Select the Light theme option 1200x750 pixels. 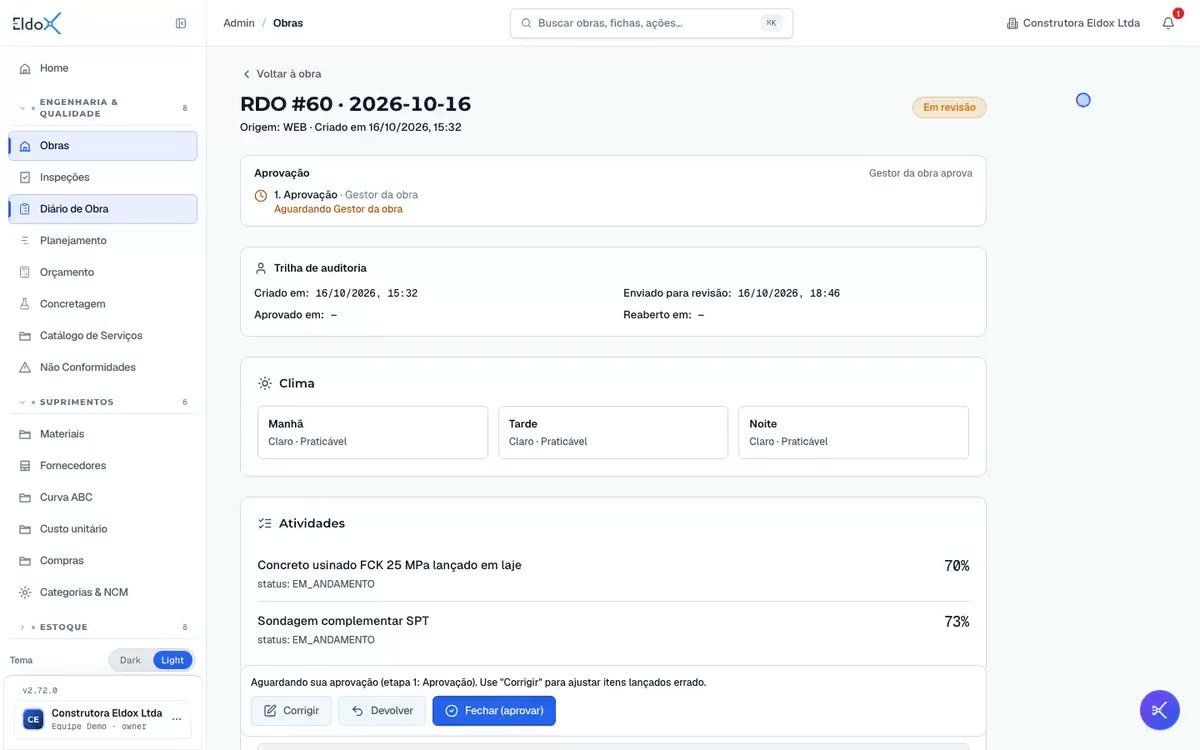click(172, 660)
